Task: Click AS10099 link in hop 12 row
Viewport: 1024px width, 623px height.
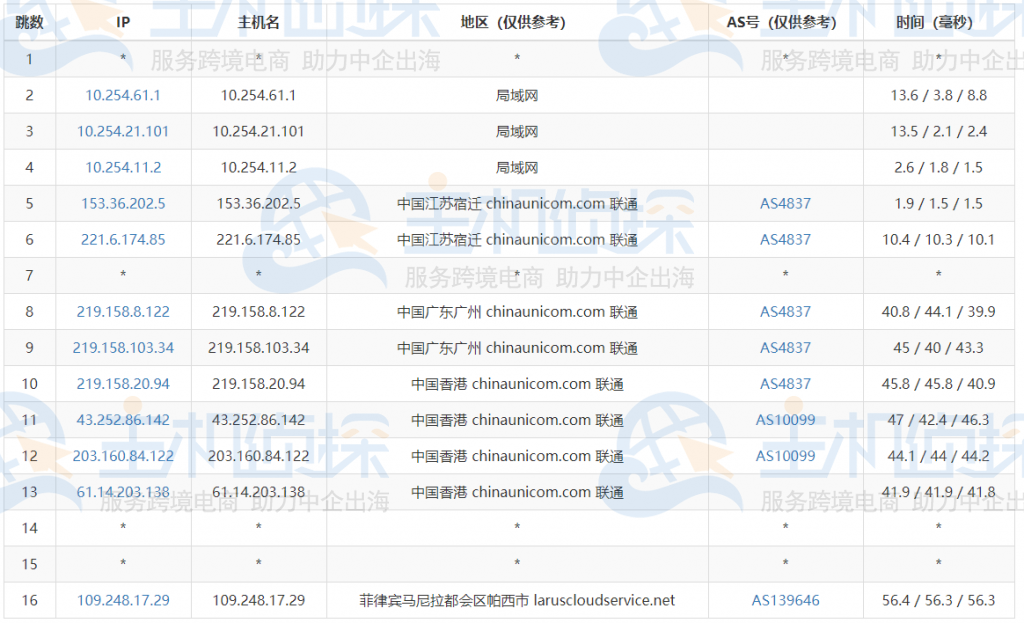Action: pos(785,456)
